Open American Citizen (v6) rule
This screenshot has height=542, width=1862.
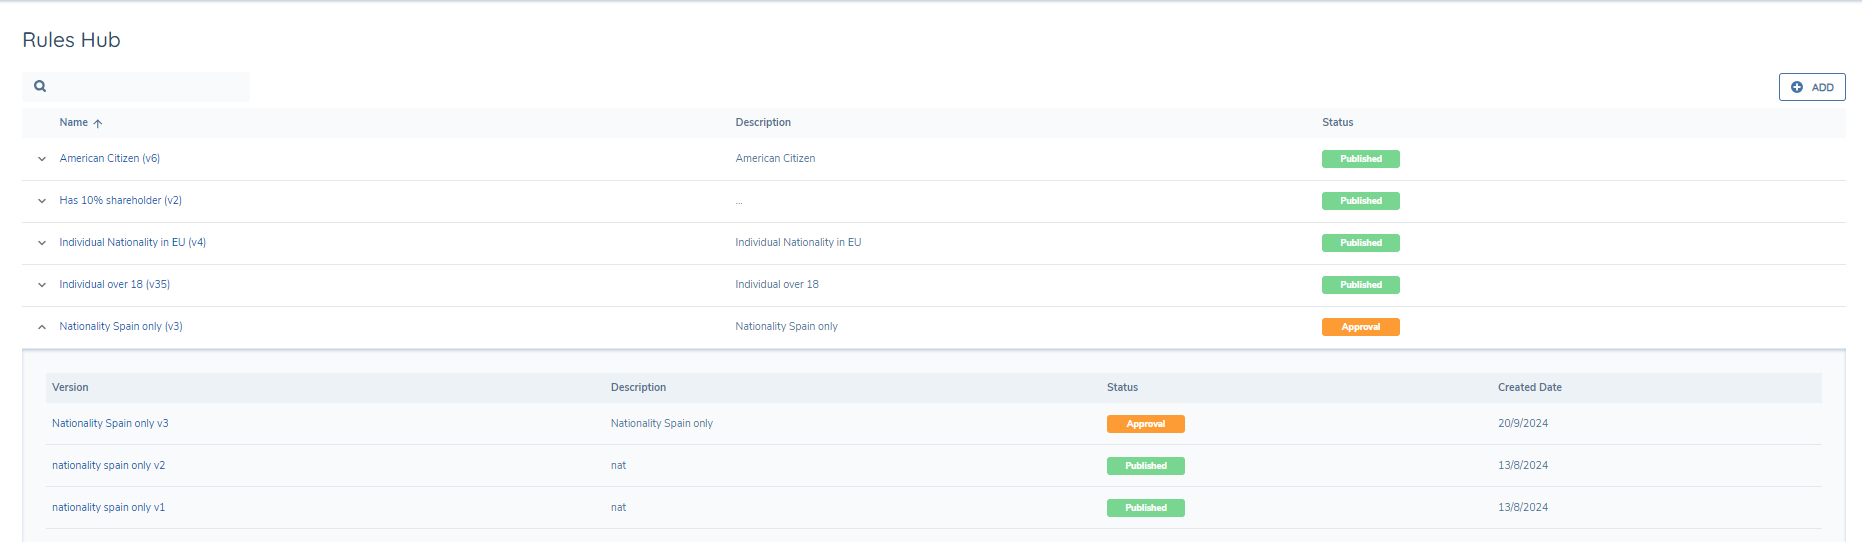109,158
